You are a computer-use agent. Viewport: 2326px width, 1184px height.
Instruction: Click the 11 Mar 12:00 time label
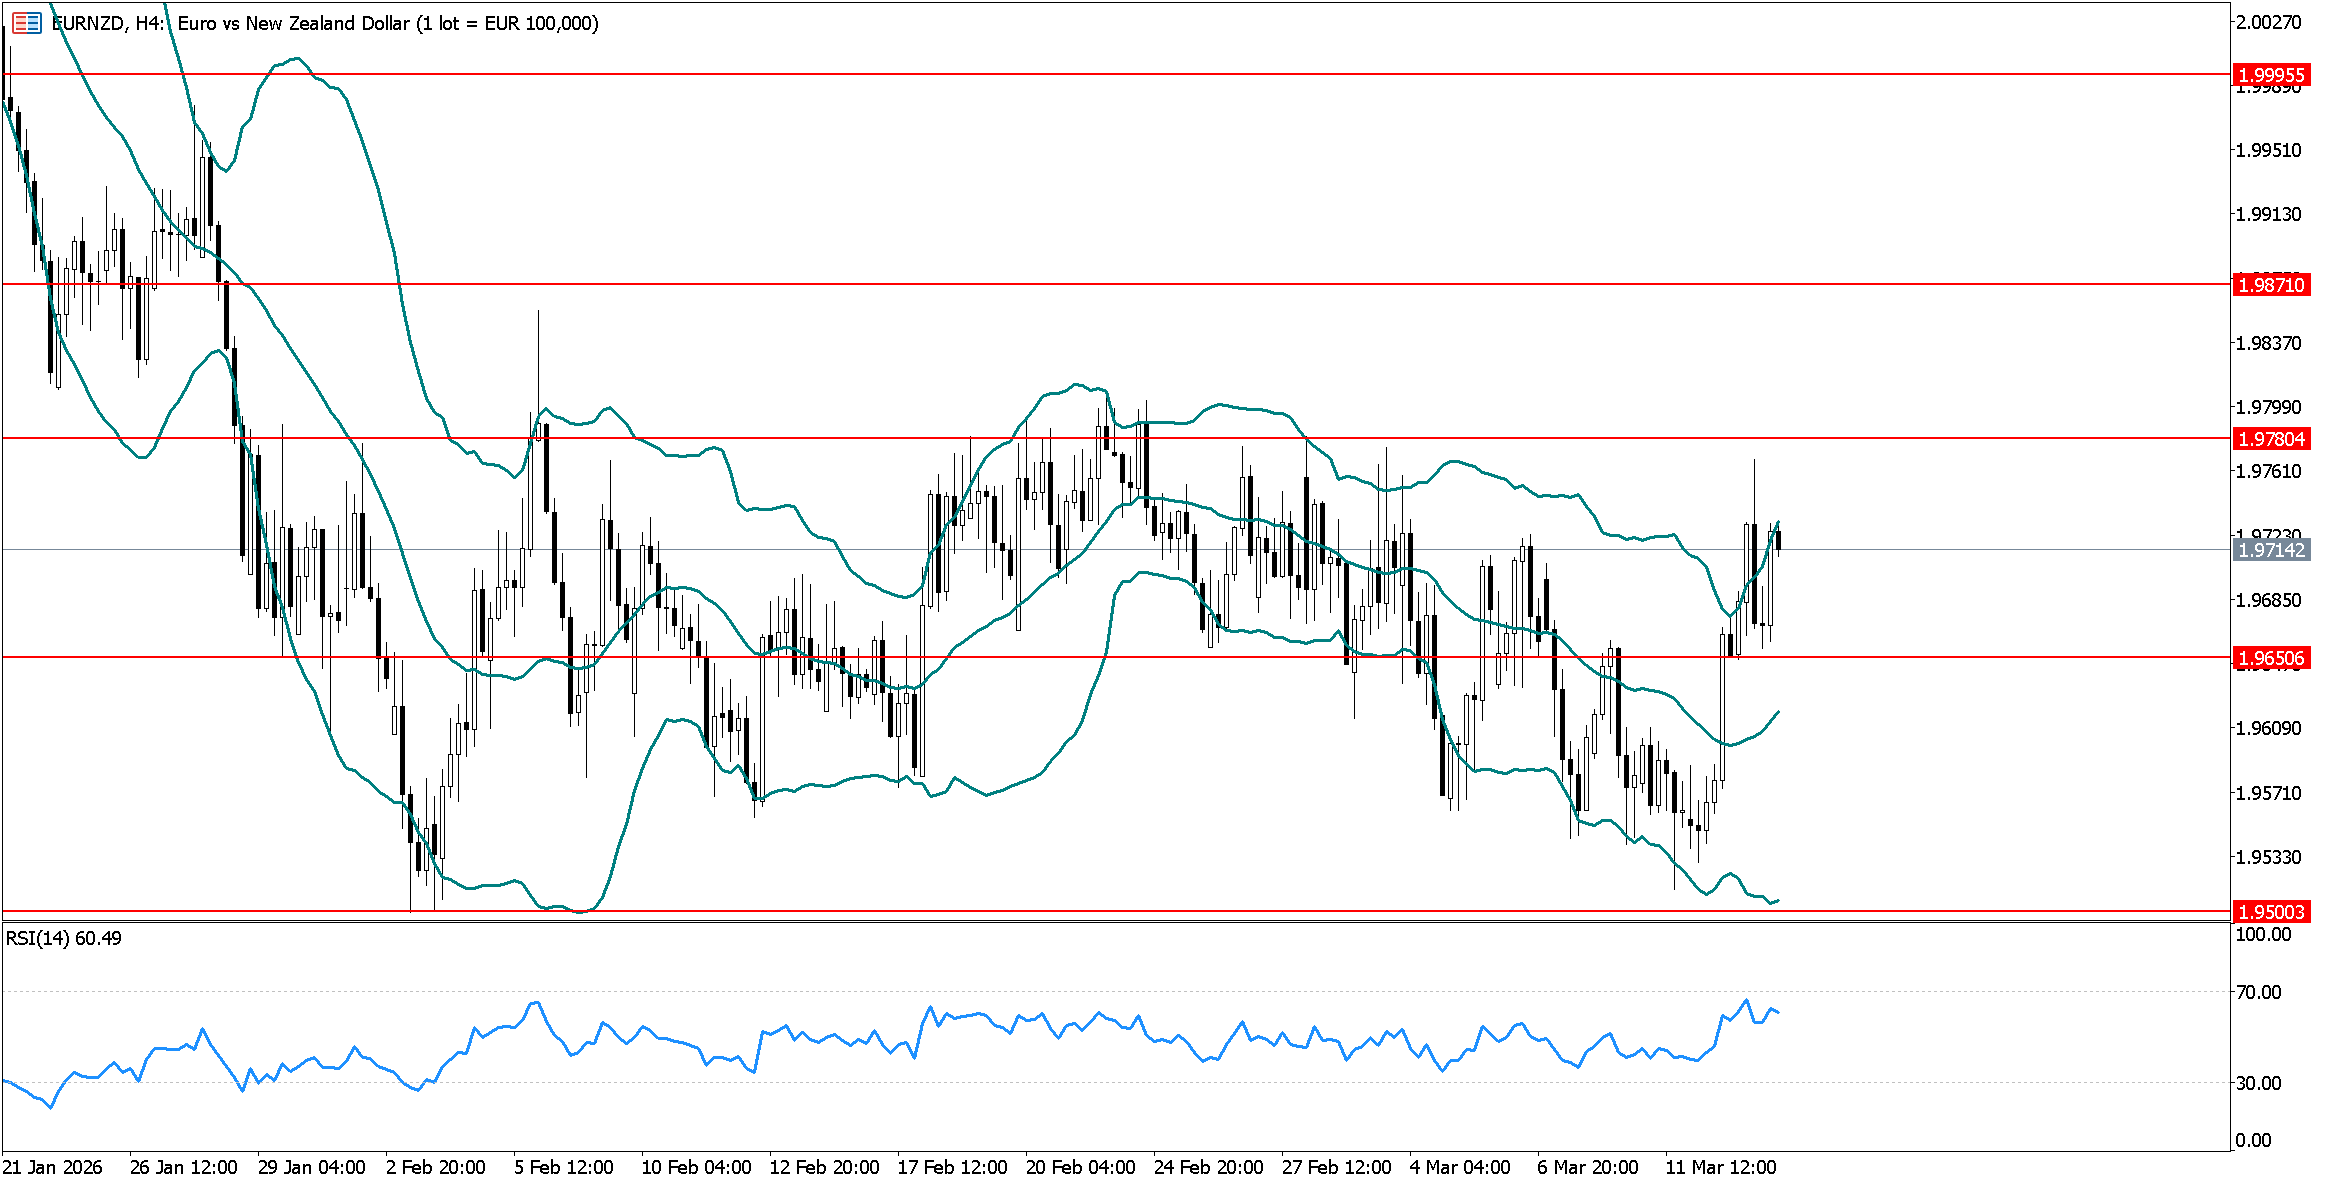[x=1720, y=1167]
